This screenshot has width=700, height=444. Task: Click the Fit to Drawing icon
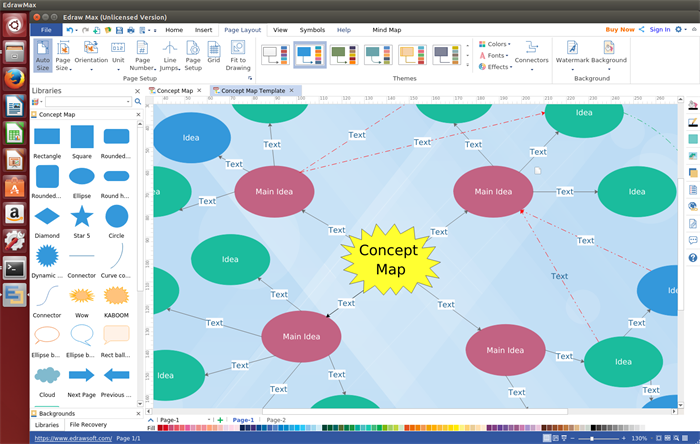pos(238,55)
